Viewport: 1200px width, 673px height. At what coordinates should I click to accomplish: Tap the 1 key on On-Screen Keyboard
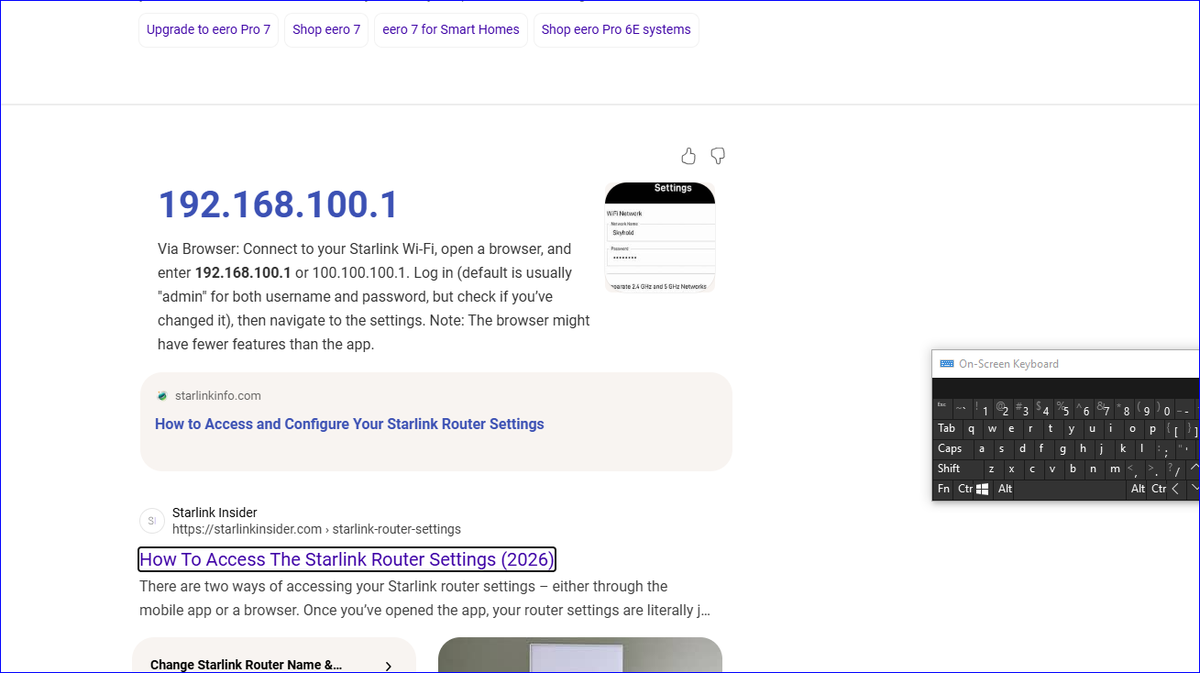[x=983, y=409]
